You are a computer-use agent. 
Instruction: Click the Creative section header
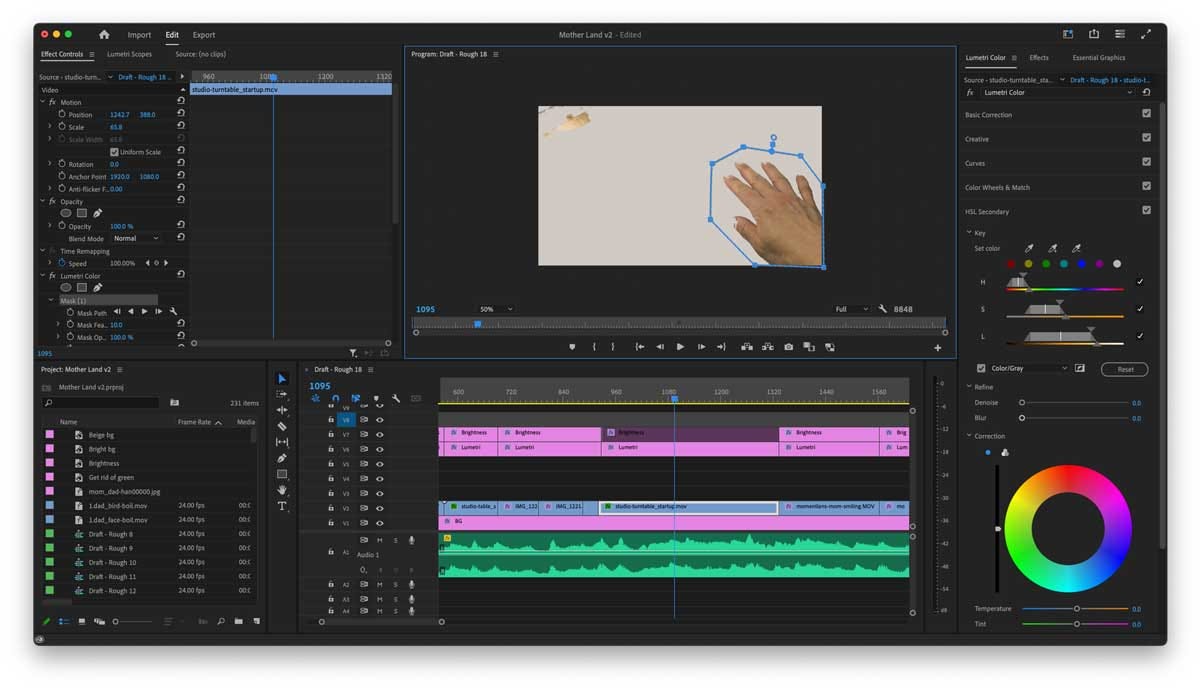977,139
